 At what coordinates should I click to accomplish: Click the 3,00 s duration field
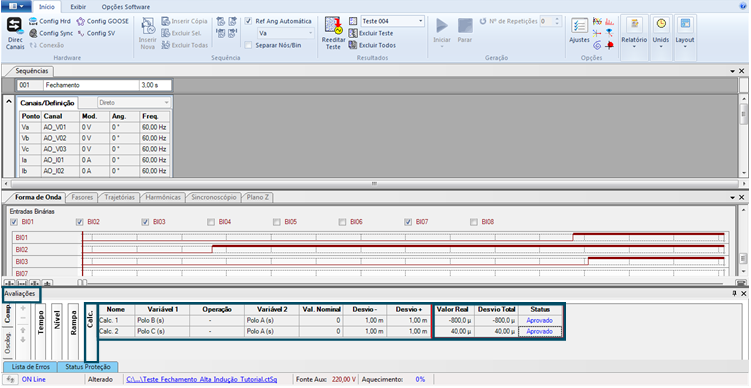pyautogui.click(x=155, y=85)
